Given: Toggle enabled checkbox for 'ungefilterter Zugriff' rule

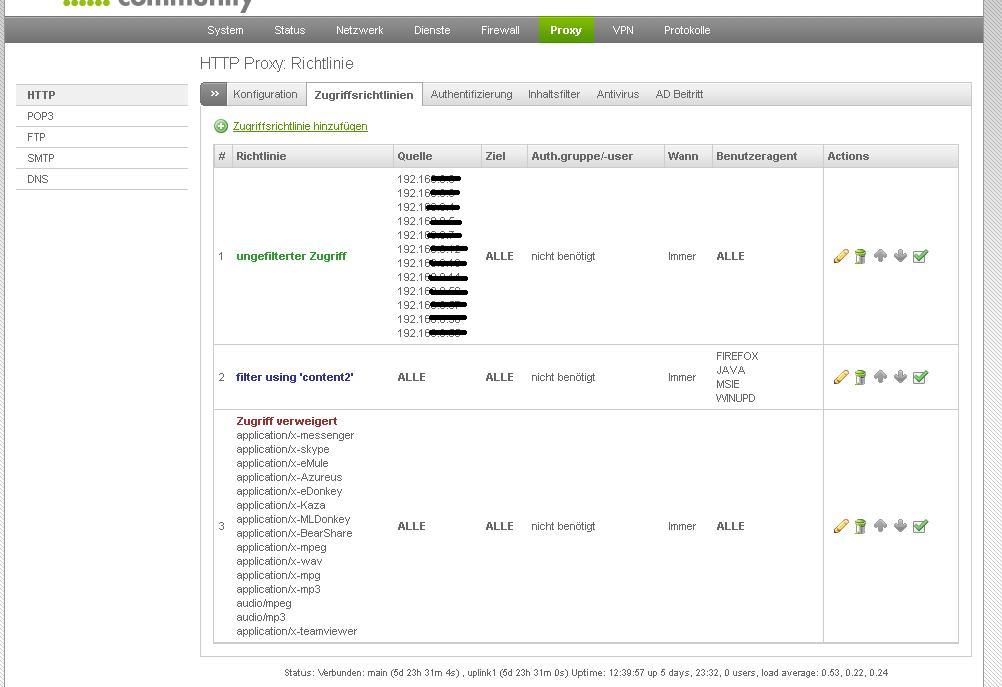Looking at the screenshot, I should [920, 256].
